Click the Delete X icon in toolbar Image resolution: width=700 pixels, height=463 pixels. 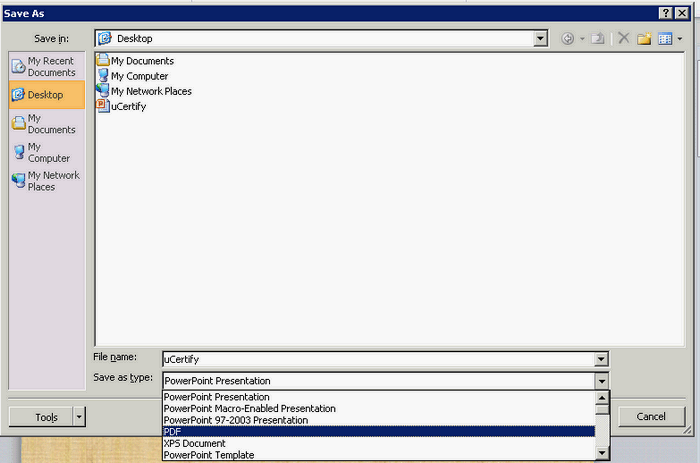(x=623, y=38)
